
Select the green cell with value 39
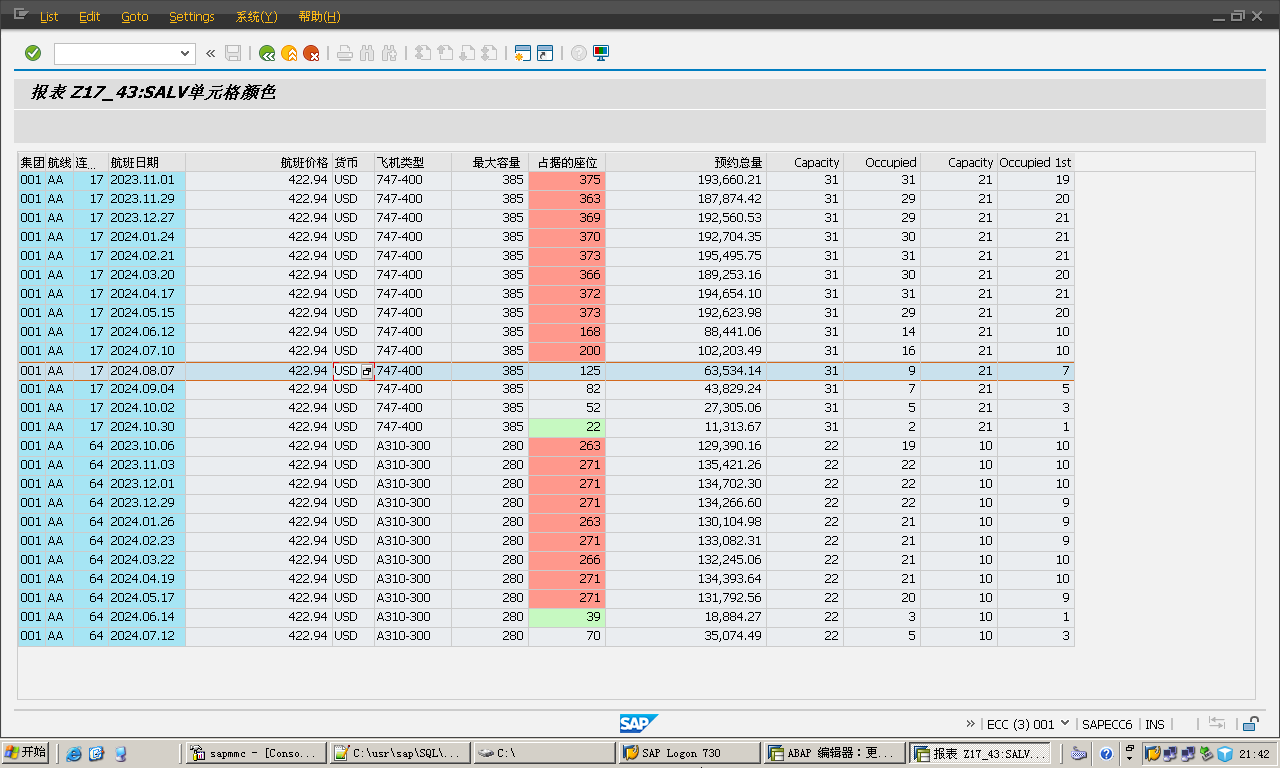click(x=567, y=617)
